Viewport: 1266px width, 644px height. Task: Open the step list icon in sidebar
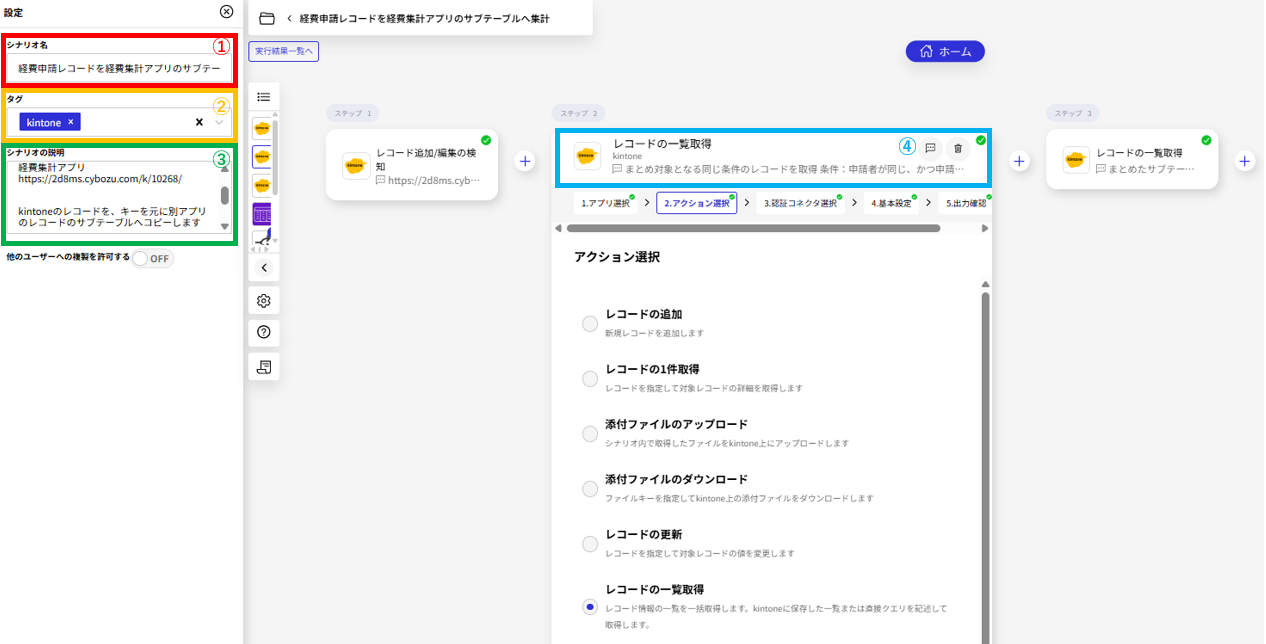[264, 97]
